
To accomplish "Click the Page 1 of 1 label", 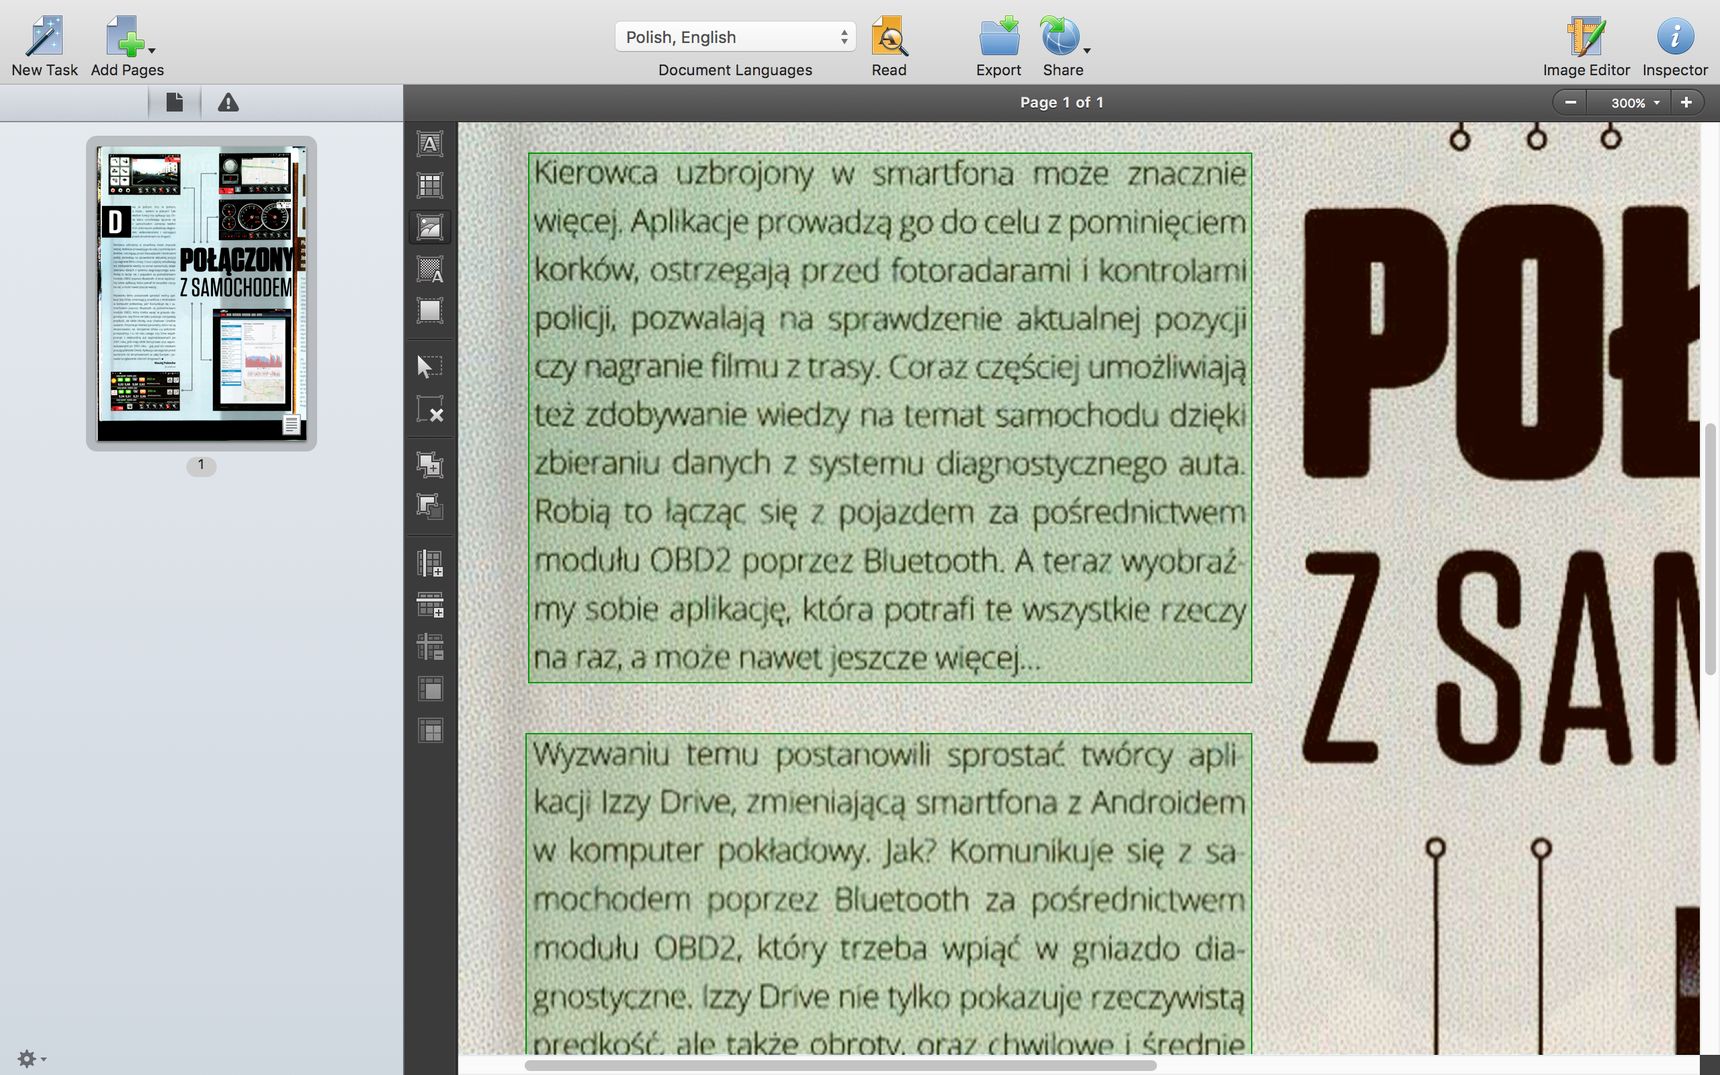I will [x=1061, y=102].
